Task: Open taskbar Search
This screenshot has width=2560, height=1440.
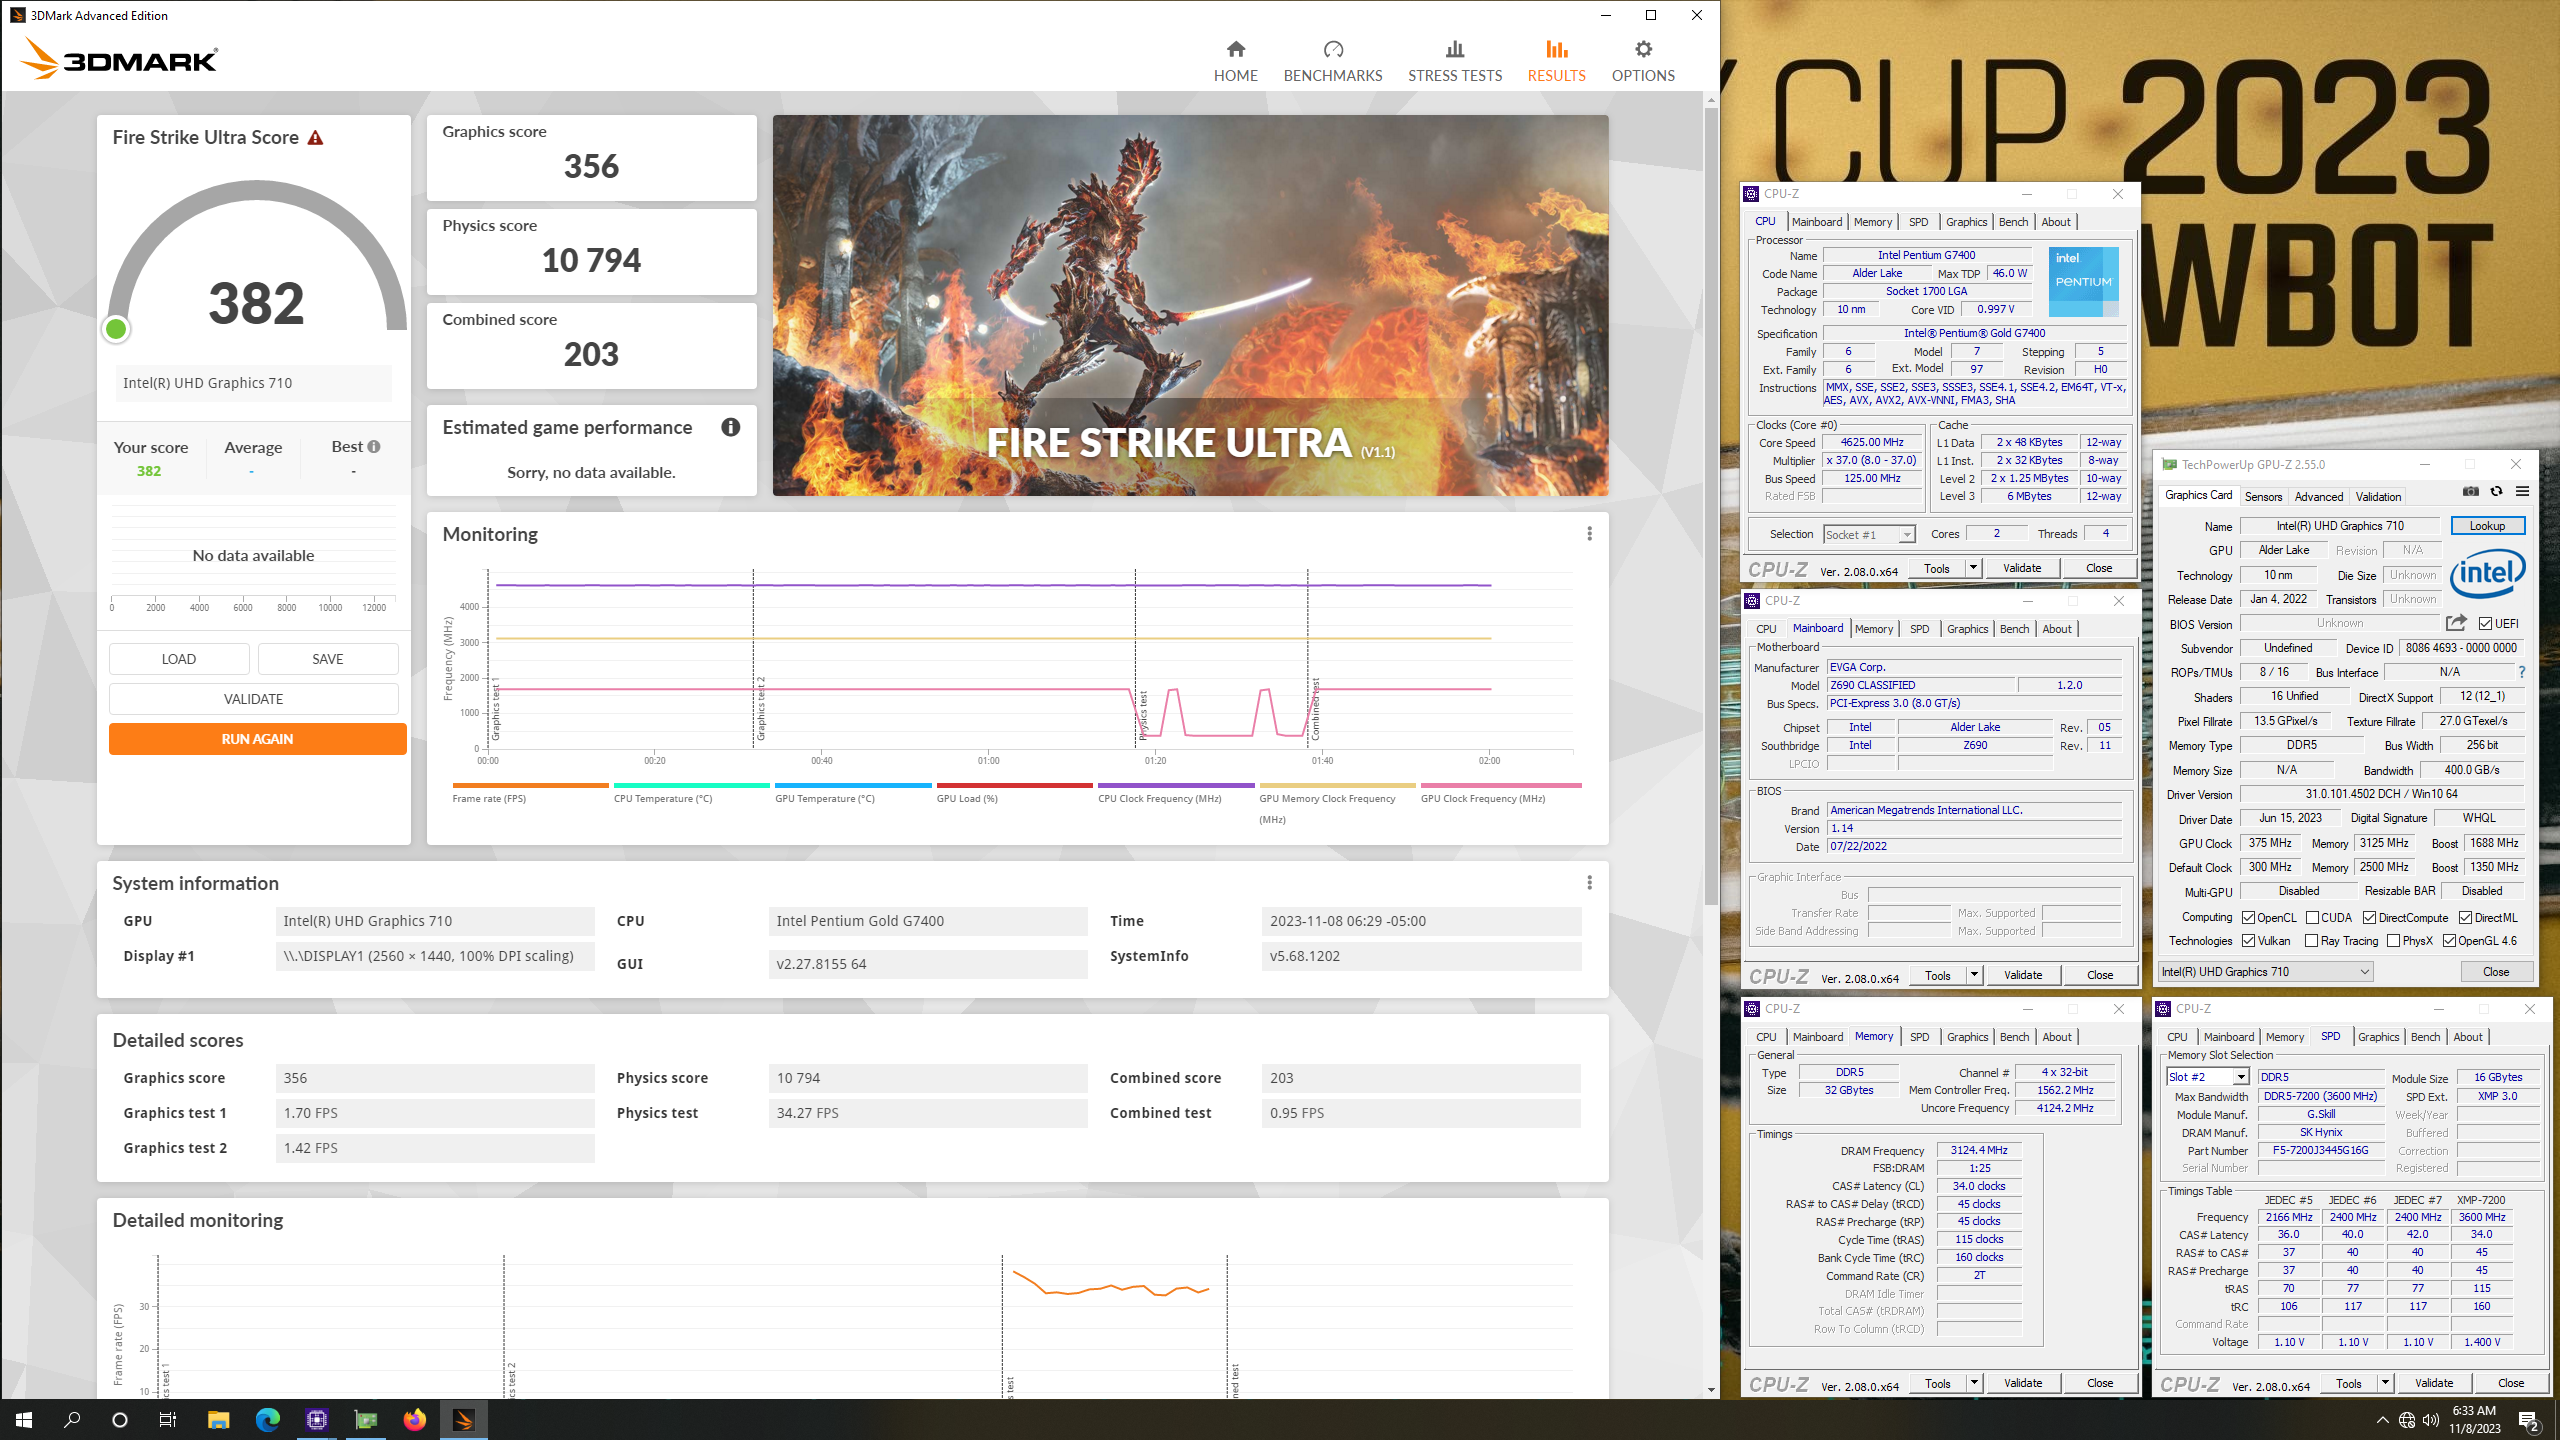Action: 72,1420
